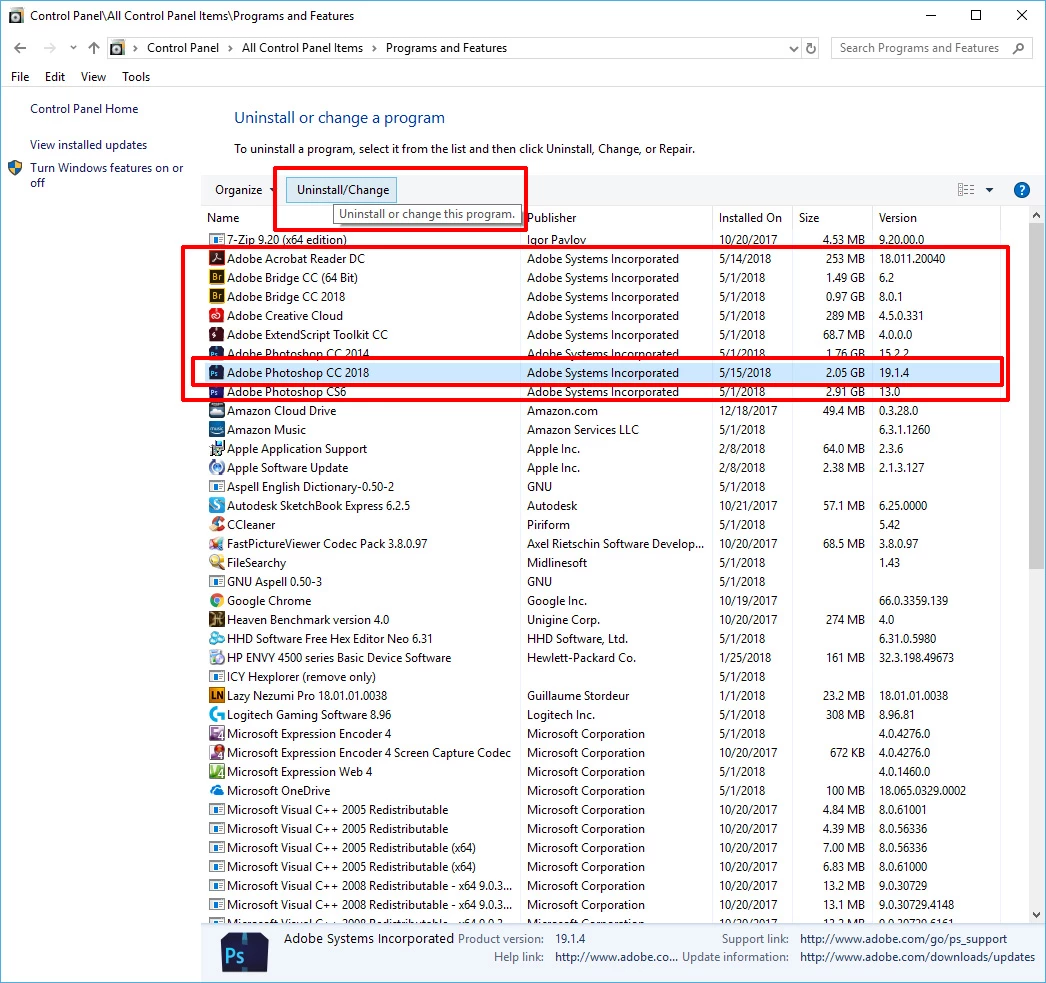Click the HHD Hex Editor Neo icon
1046x983 pixels.
pyautogui.click(x=216, y=638)
